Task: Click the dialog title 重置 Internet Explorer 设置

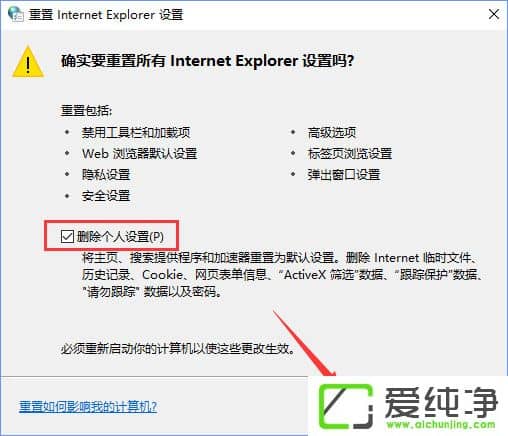Action: (106, 15)
